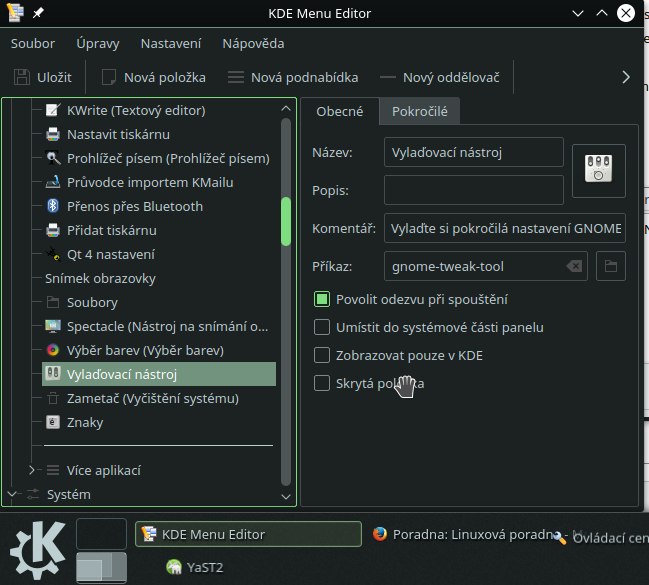This screenshot has width=649, height=585.
Task: Change the entry's icon via tweak-tool button
Action: click(x=599, y=171)
